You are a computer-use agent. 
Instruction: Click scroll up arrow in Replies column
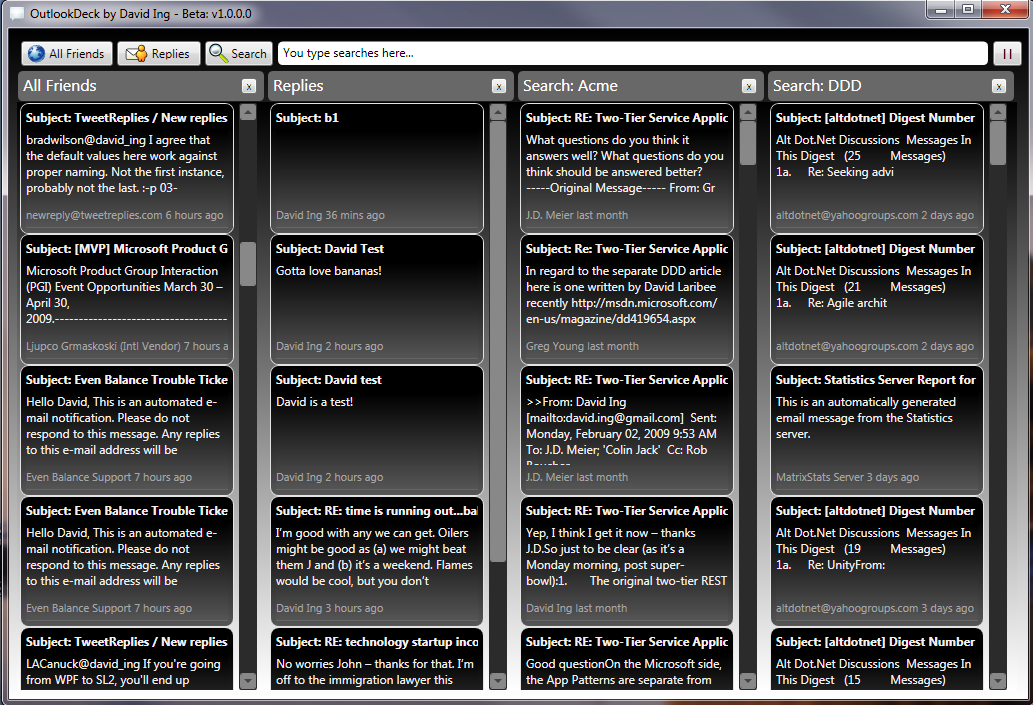498,112
